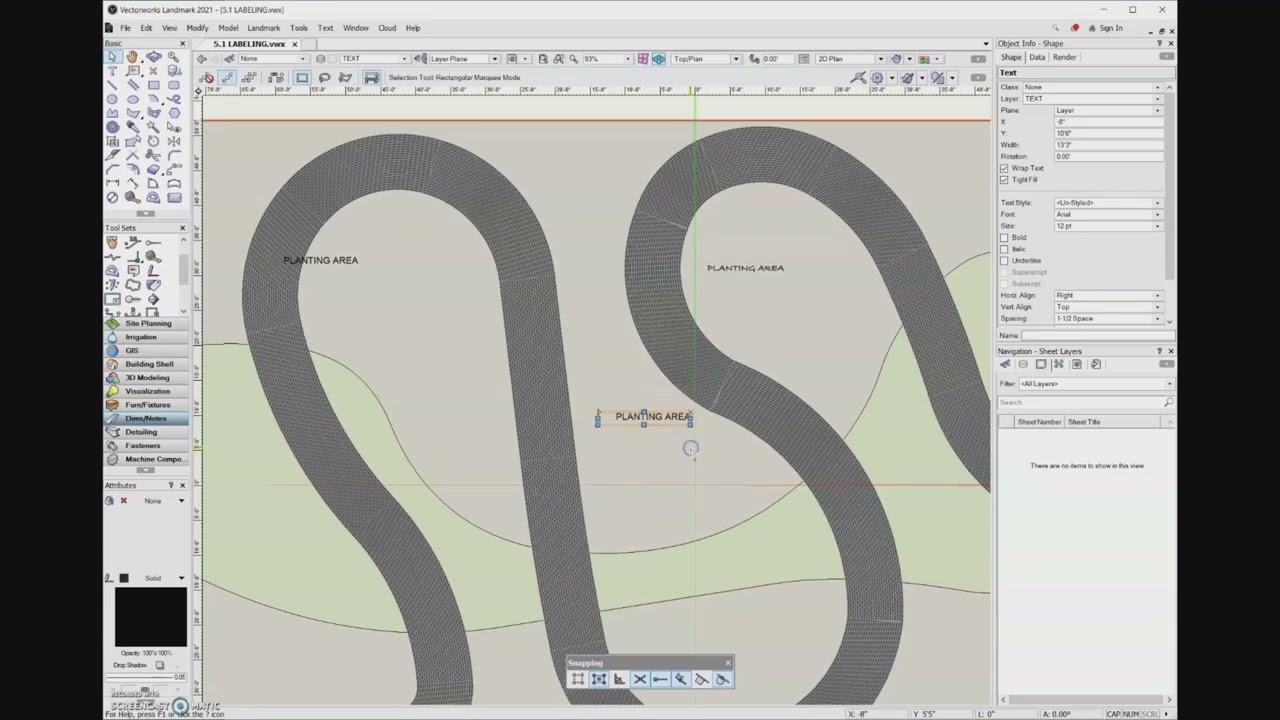Open the Spacing dropdown
Screen dimensions: 1280x720
click(x=1108, y=319)
